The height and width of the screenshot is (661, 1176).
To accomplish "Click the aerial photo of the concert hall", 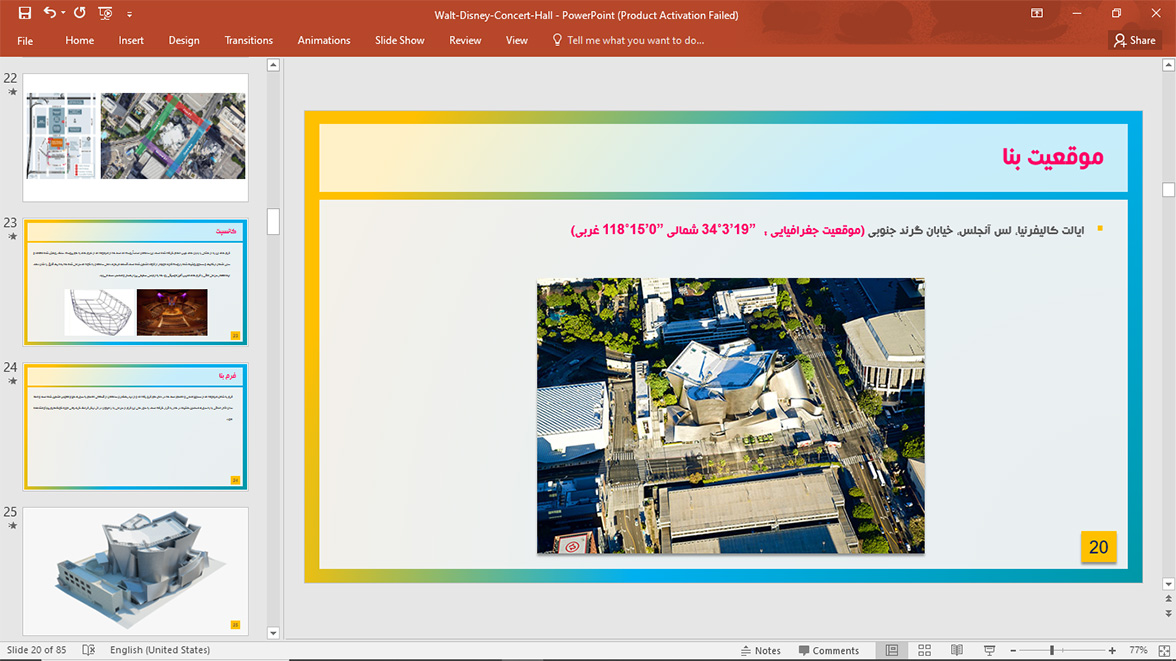I will tap(730, 416).
